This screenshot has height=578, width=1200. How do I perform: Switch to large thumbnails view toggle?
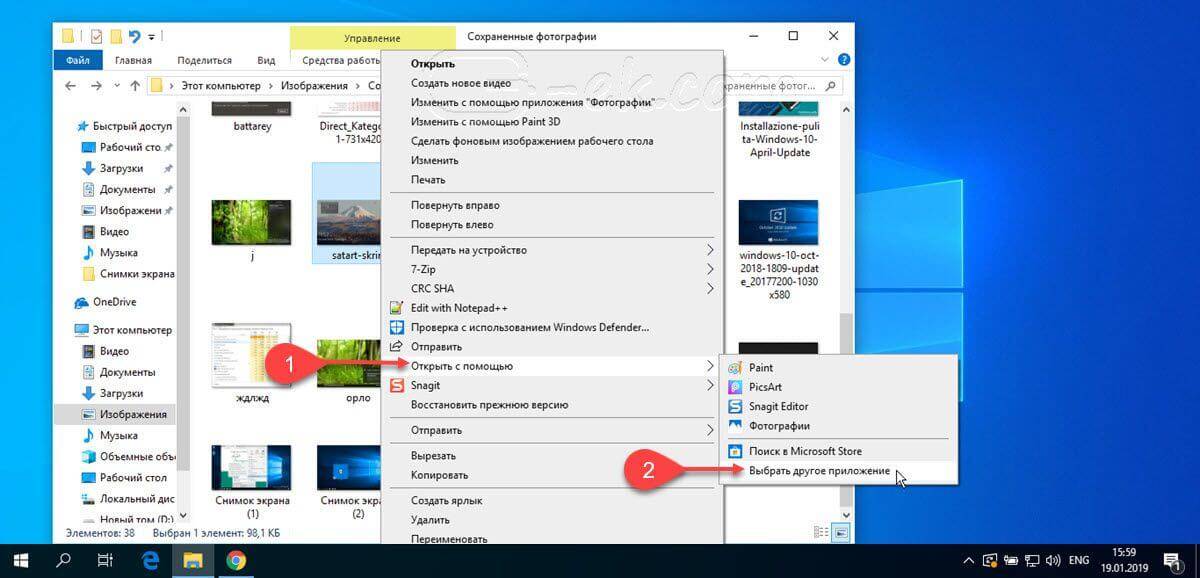pos(840,531)
